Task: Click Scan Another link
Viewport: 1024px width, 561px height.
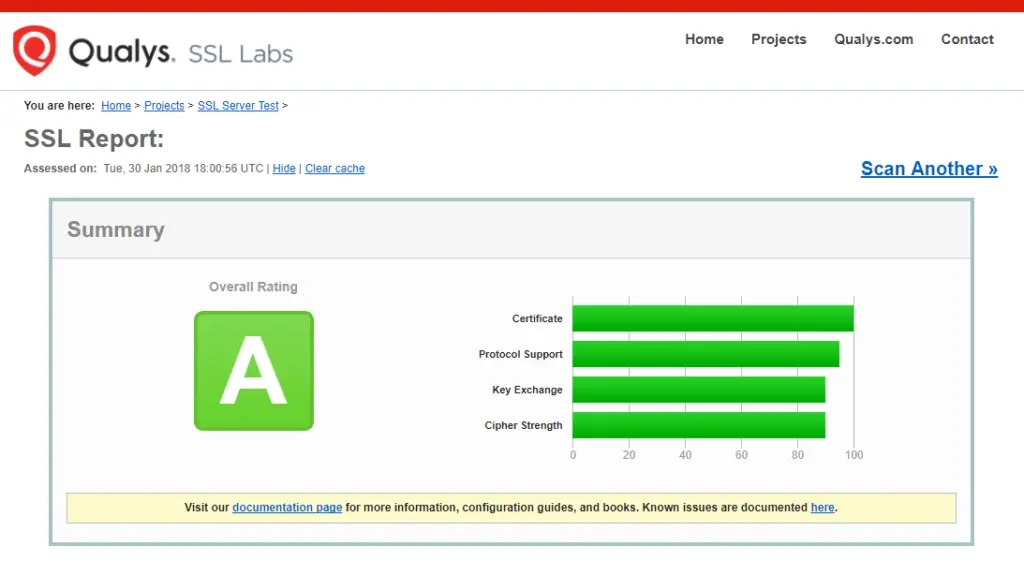Action: click(x=929, y=169)
